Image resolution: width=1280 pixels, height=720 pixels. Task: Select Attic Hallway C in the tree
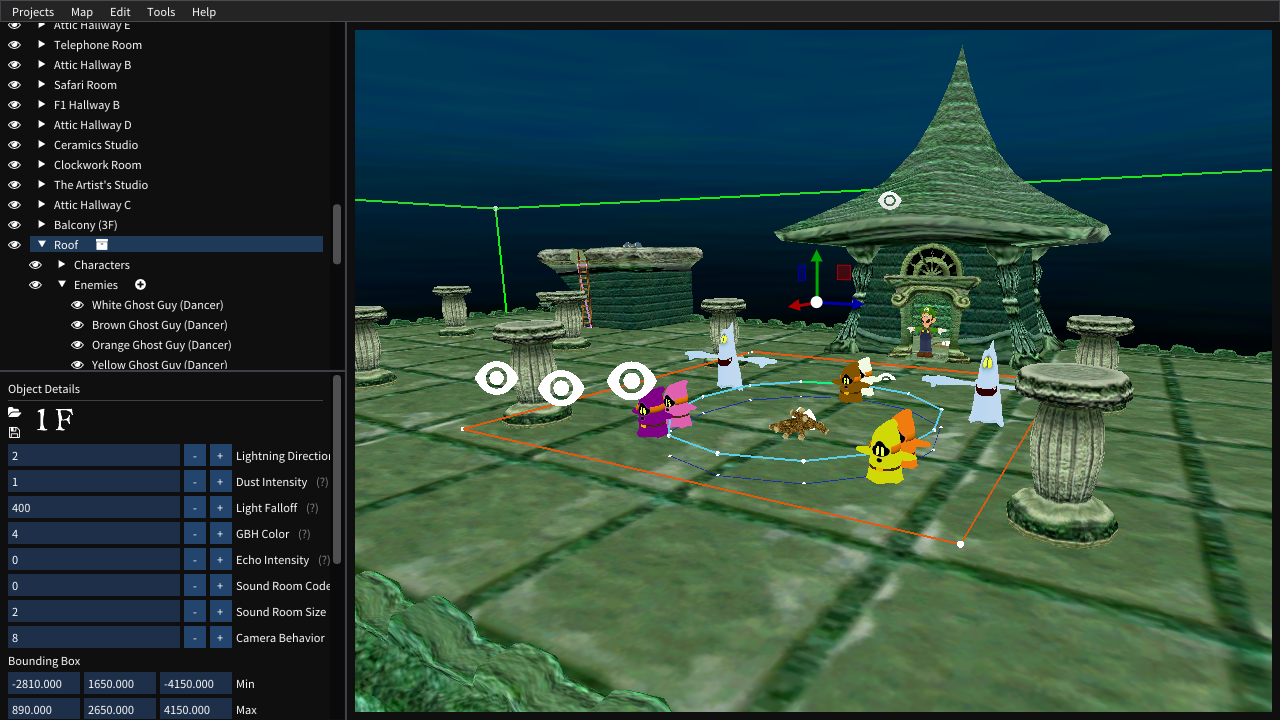[x=92, y=205]
